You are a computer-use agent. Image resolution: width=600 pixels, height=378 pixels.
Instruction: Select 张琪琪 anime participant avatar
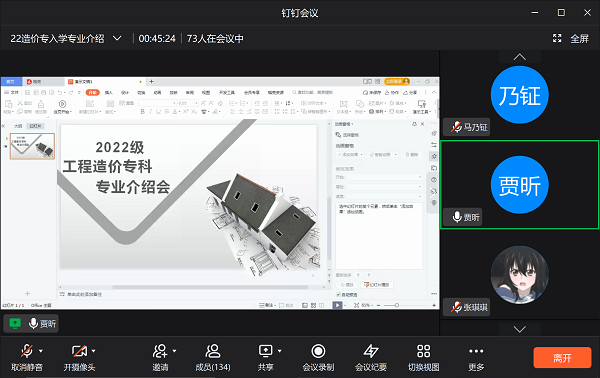click(x=520, y=275)
